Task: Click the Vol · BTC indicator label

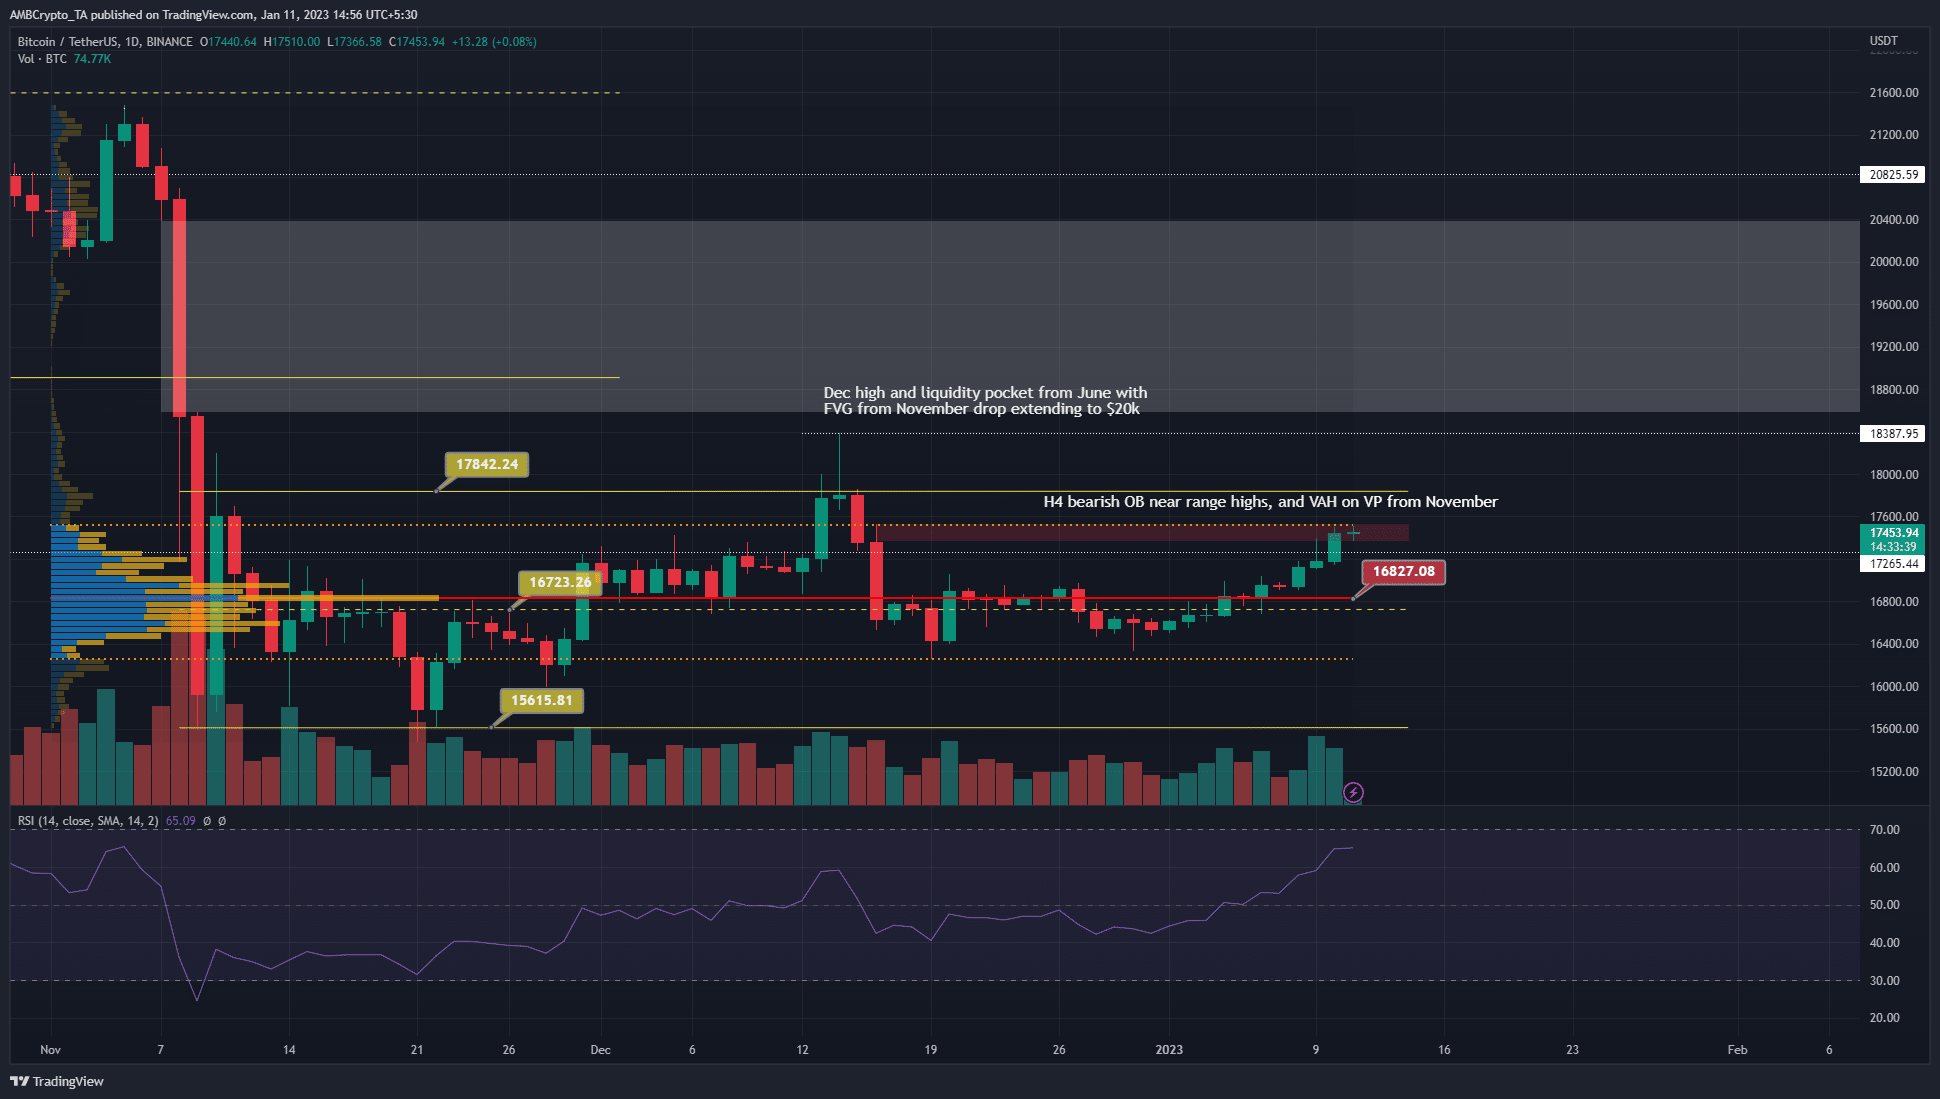Action: point(42,59)
